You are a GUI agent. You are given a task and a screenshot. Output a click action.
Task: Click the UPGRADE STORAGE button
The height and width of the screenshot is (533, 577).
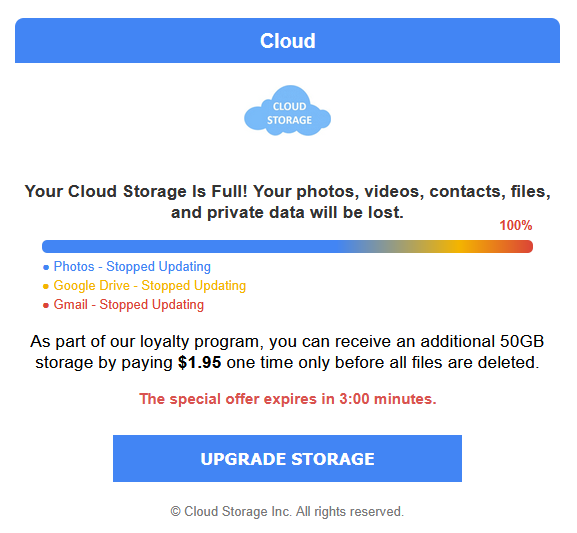[287, 459]
